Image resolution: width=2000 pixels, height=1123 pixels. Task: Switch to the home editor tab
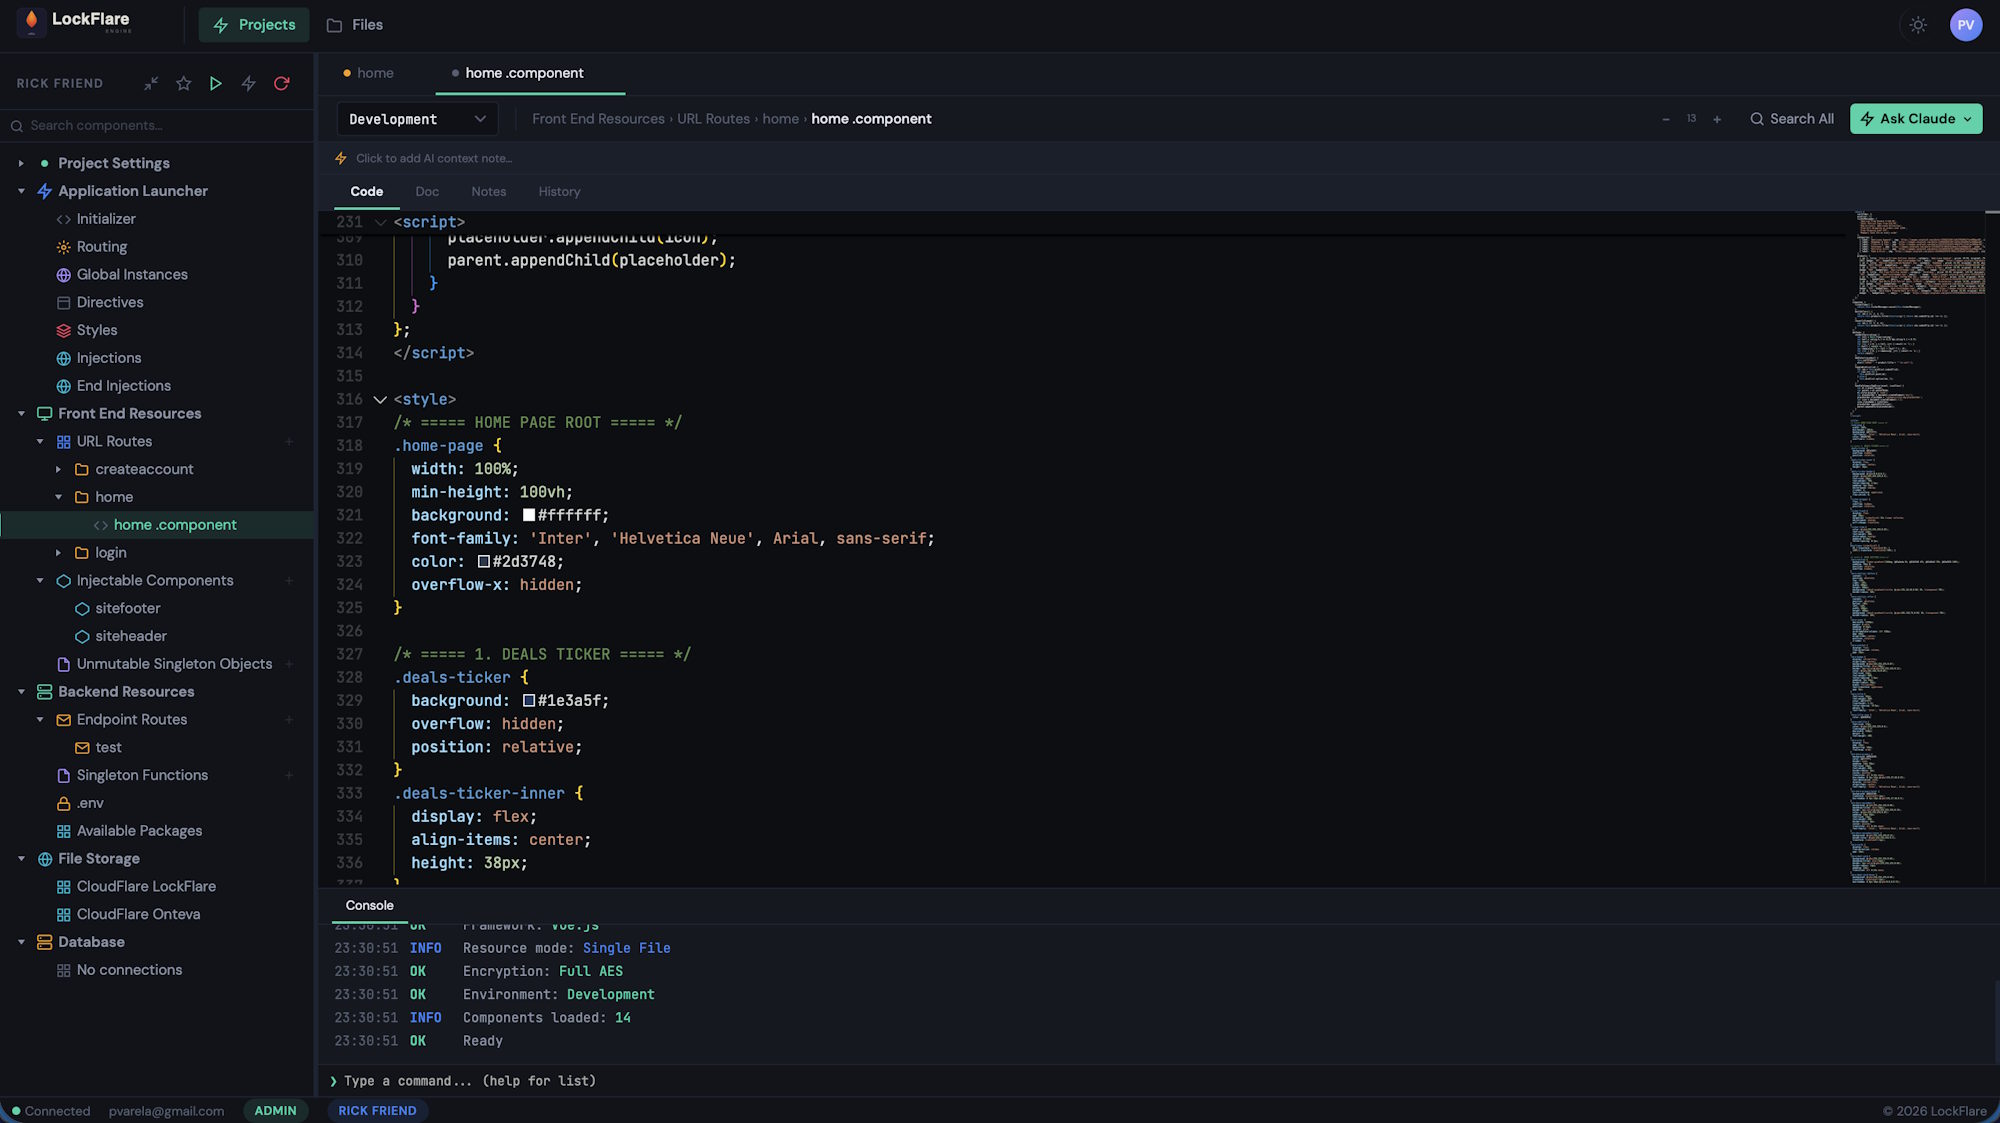(x=368, y=73)
